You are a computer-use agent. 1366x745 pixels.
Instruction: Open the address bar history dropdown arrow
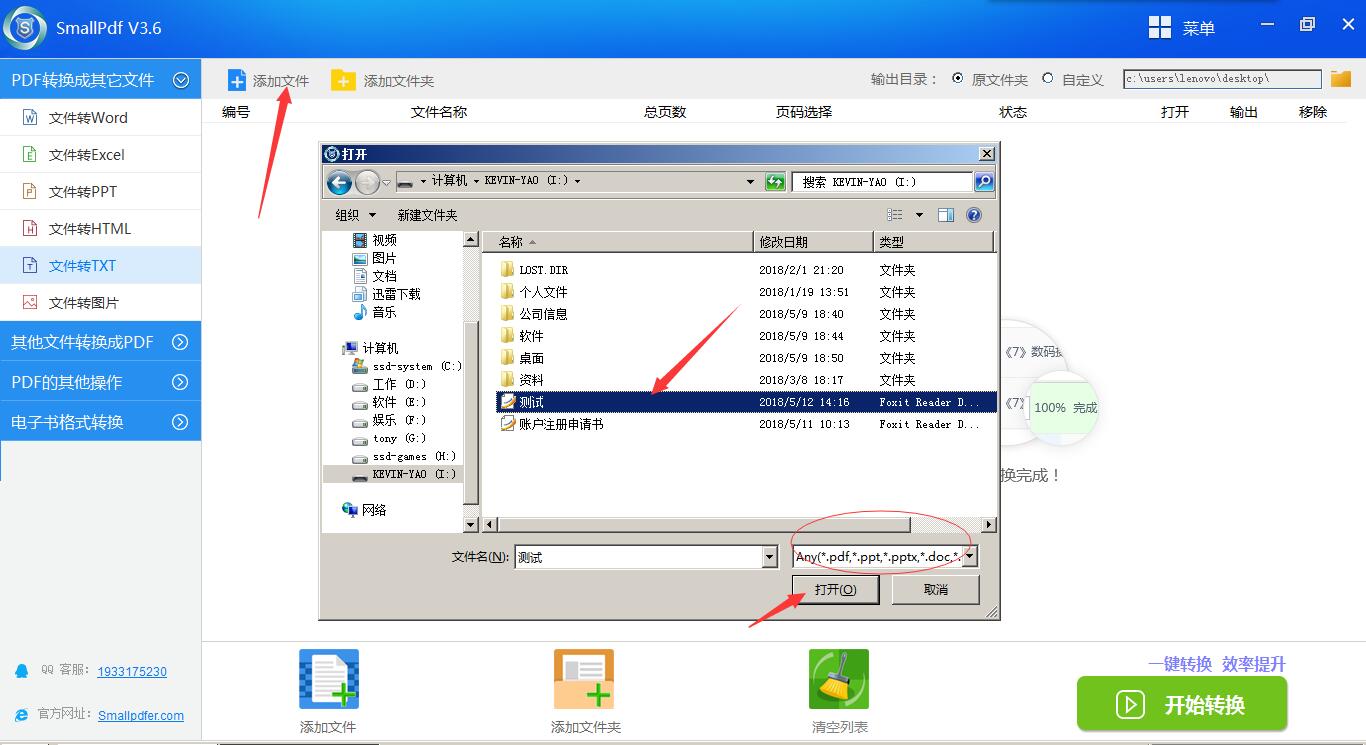[751, 182]
